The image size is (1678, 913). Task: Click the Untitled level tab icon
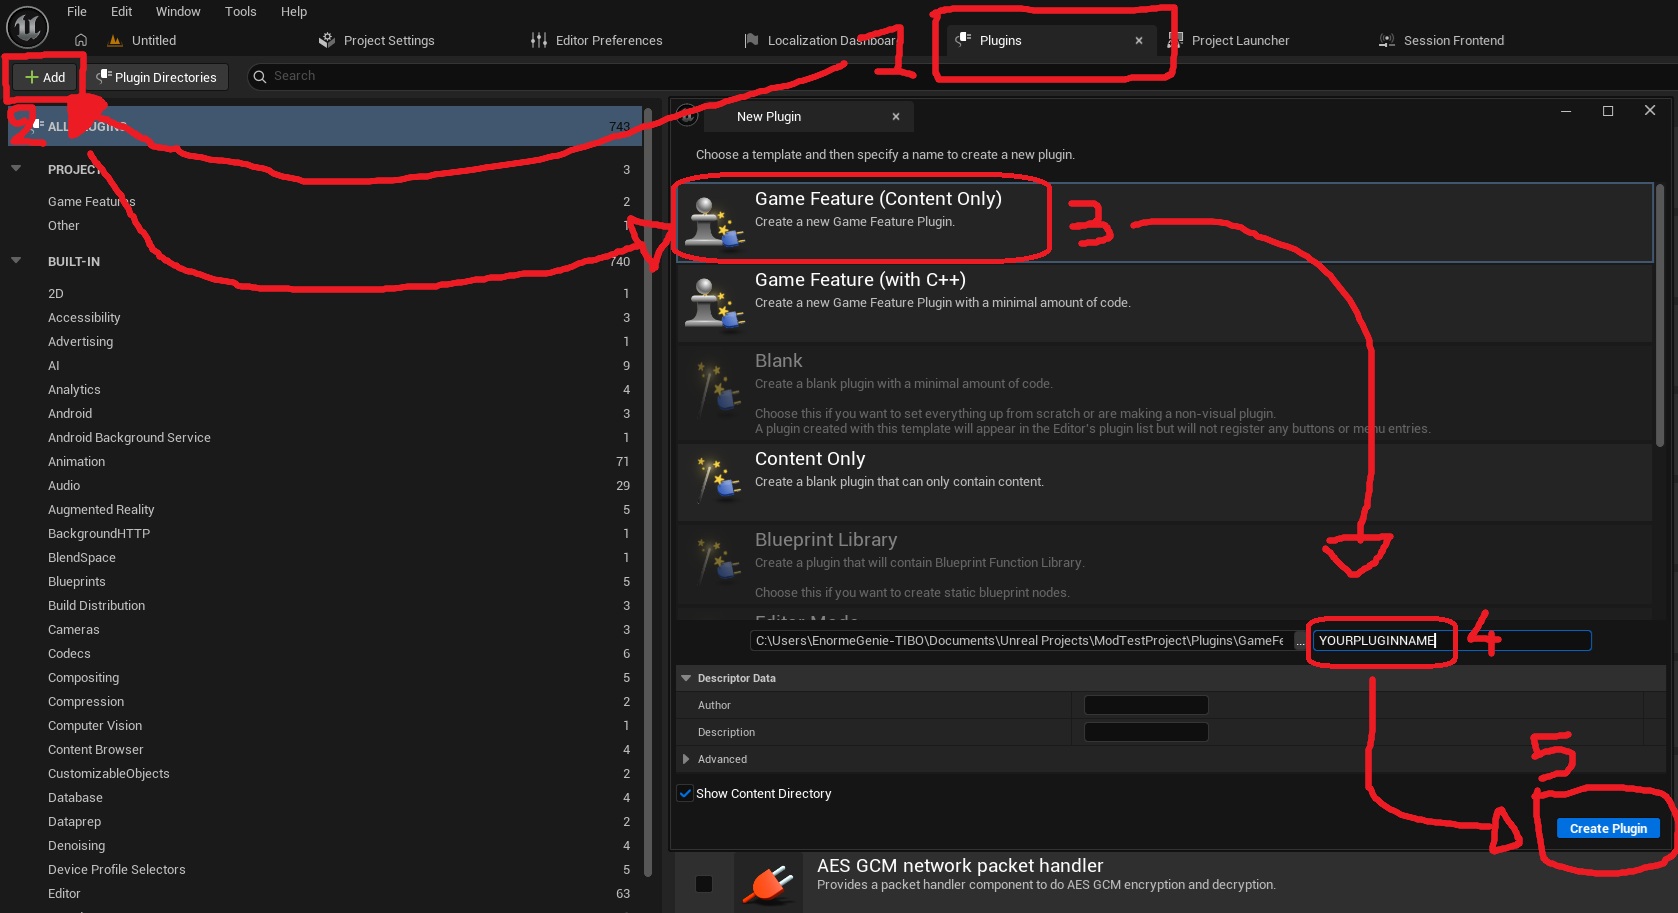(x=114, y=40)
